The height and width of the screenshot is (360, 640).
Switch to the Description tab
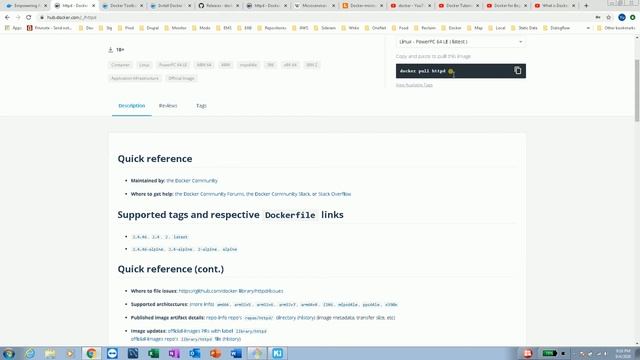click(132, 106)
